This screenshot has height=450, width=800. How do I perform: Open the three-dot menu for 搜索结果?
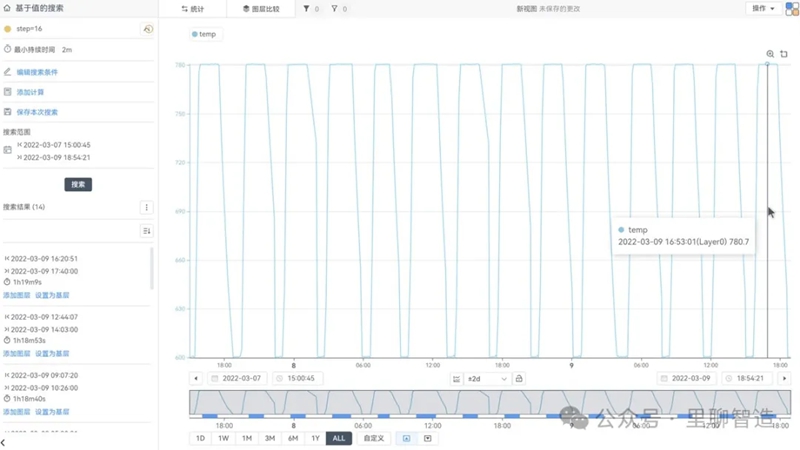click(x=147, y=208)
